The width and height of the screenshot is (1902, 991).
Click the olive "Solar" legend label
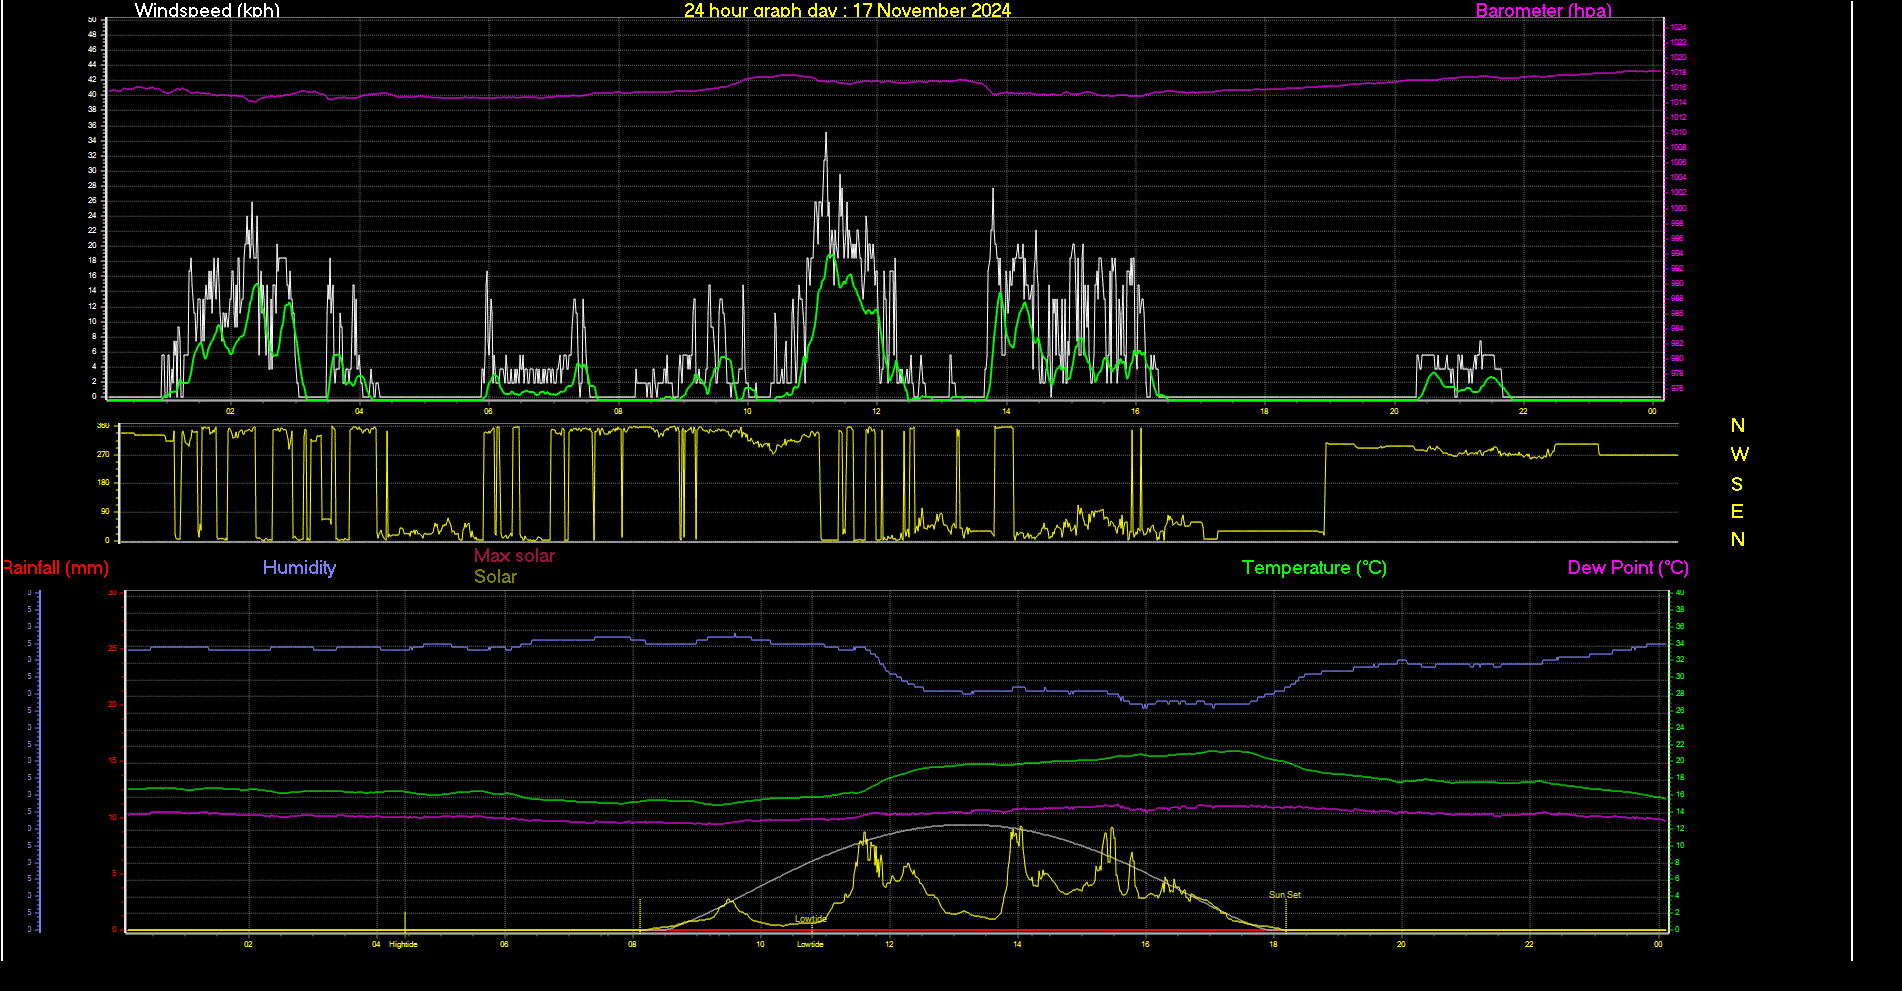[x=495, y=576]
